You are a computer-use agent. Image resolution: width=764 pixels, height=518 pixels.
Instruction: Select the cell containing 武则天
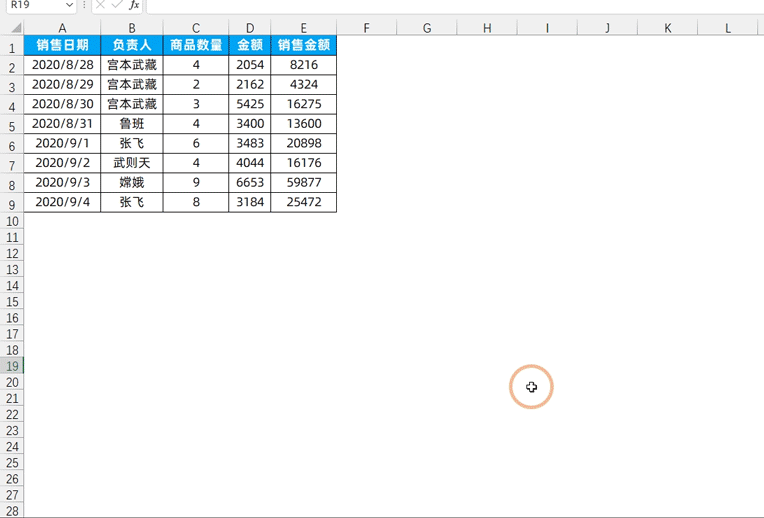pos(132,163)
